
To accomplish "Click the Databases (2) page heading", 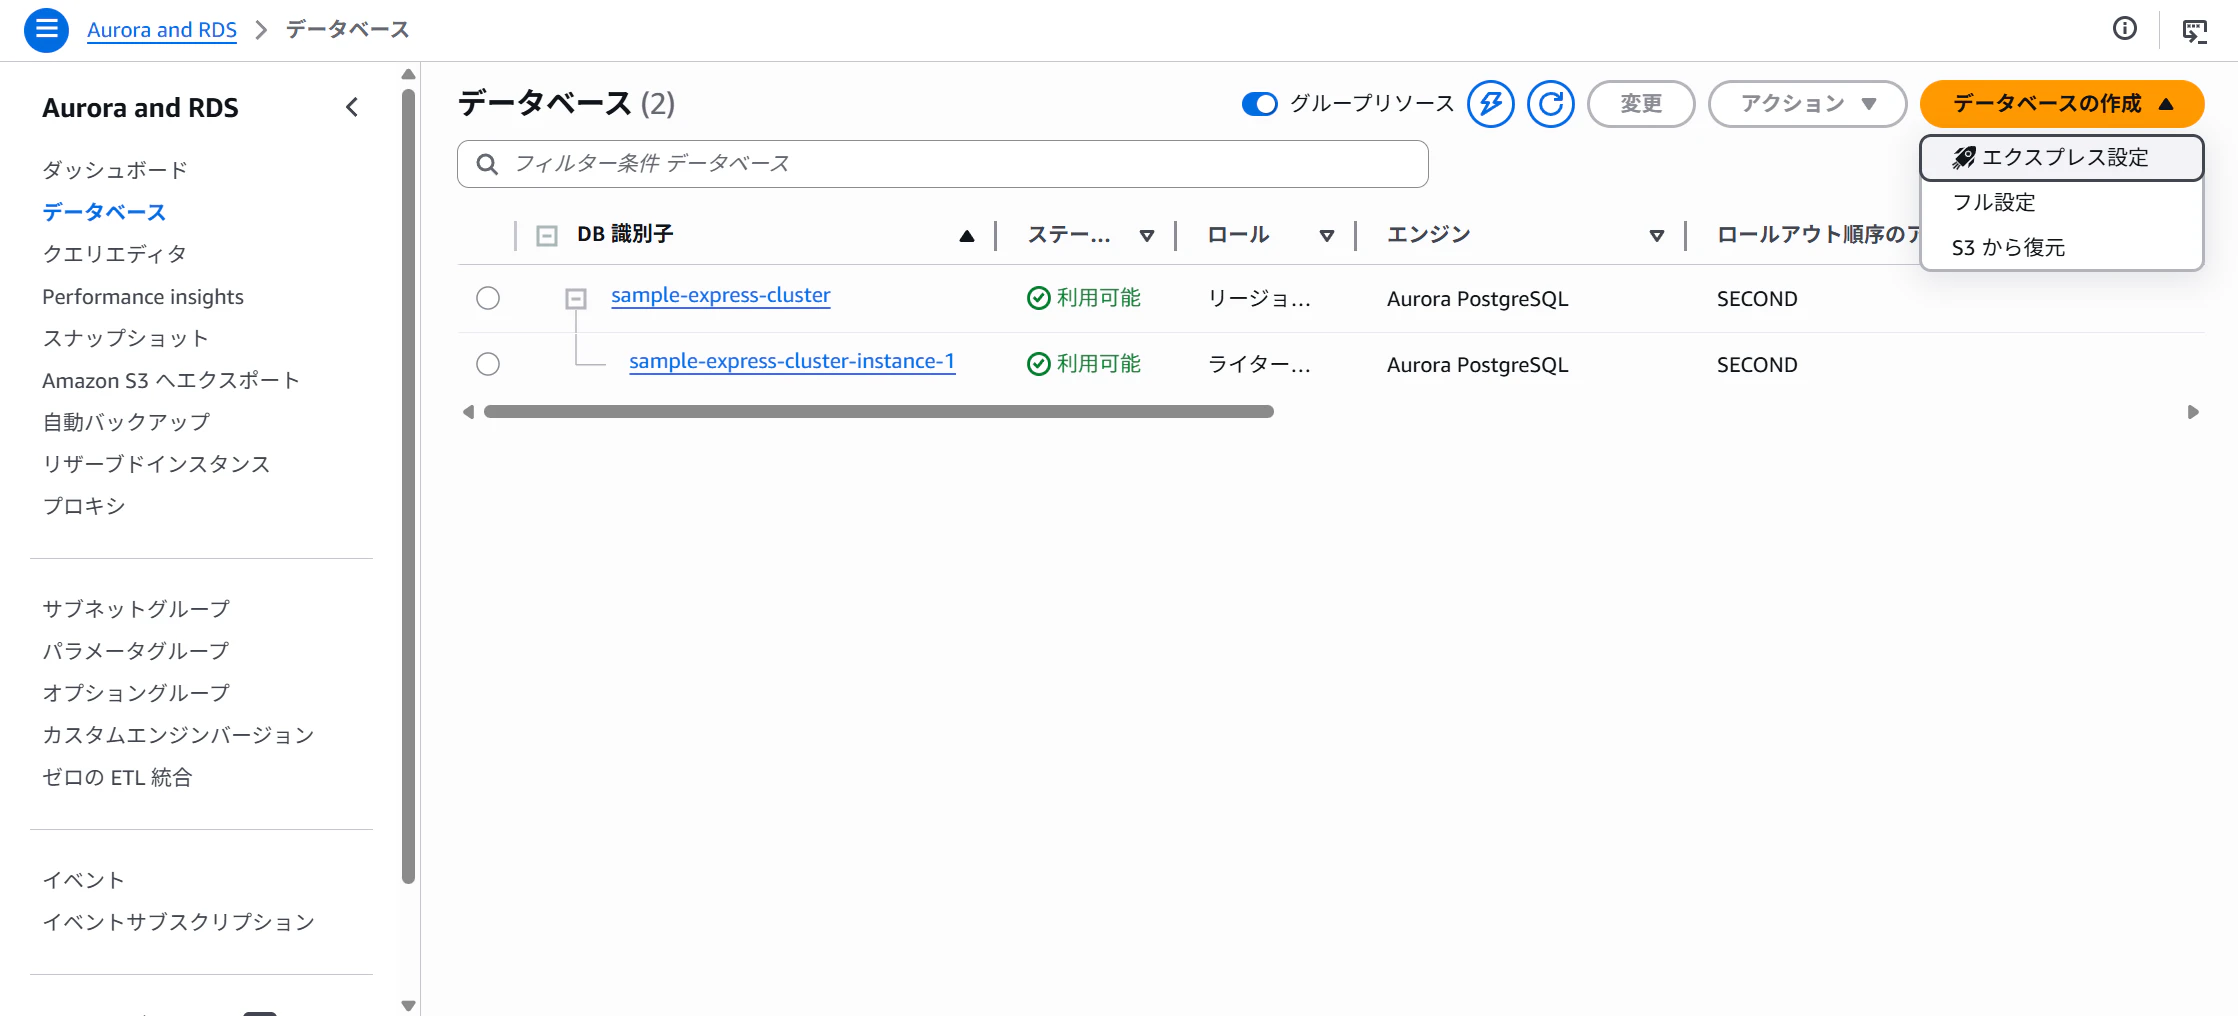I will click(566, 104).
